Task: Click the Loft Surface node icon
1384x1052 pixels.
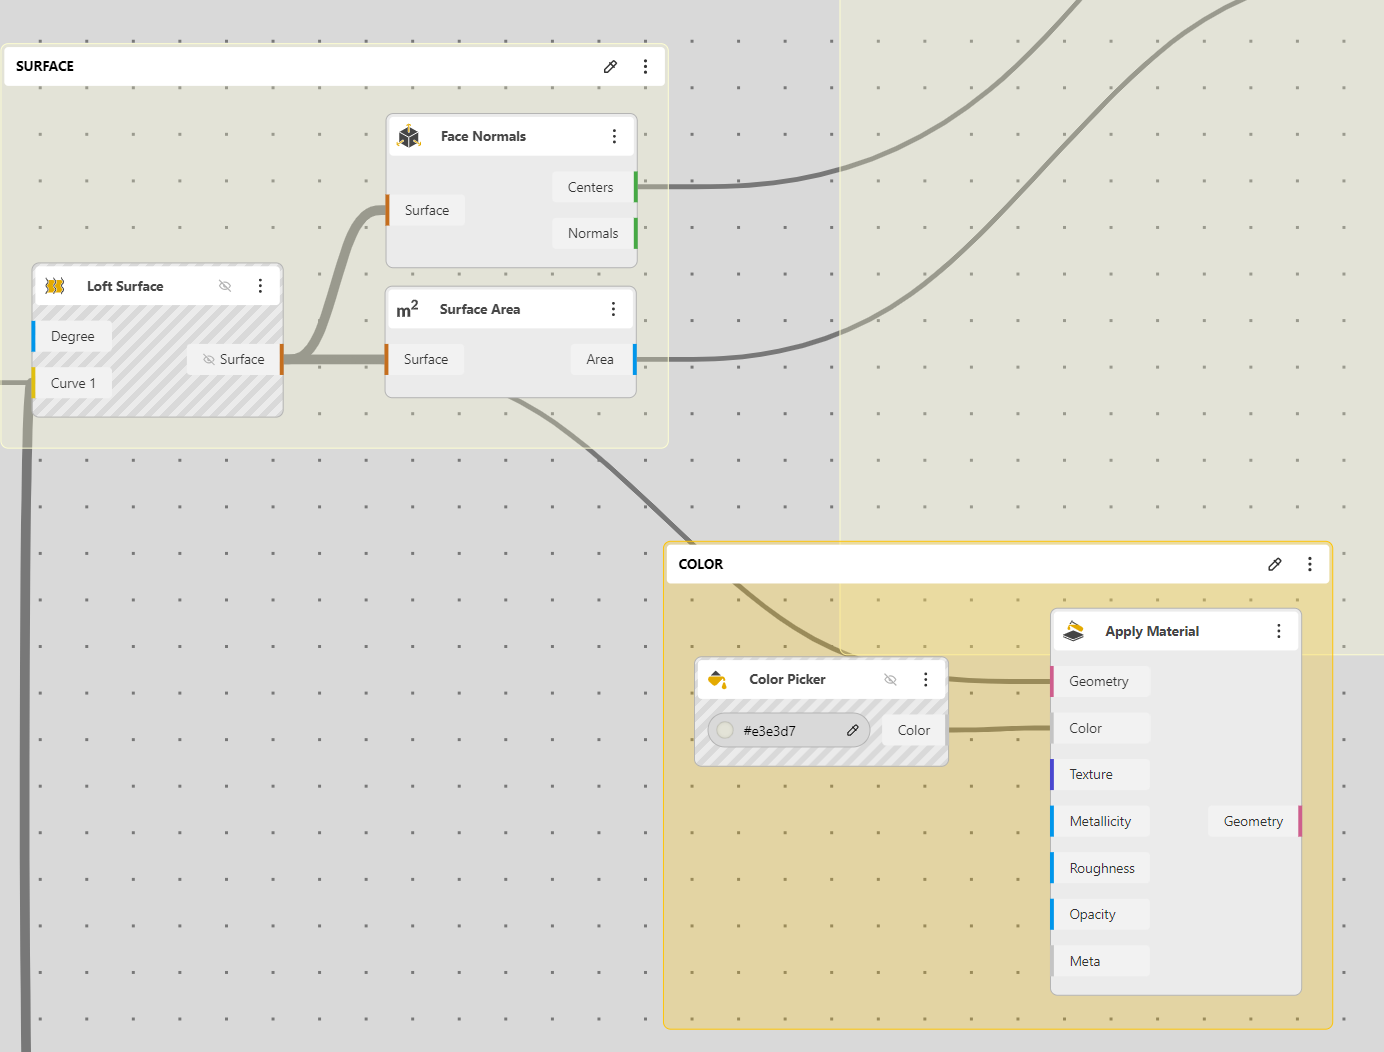Action: click(55, 286)
